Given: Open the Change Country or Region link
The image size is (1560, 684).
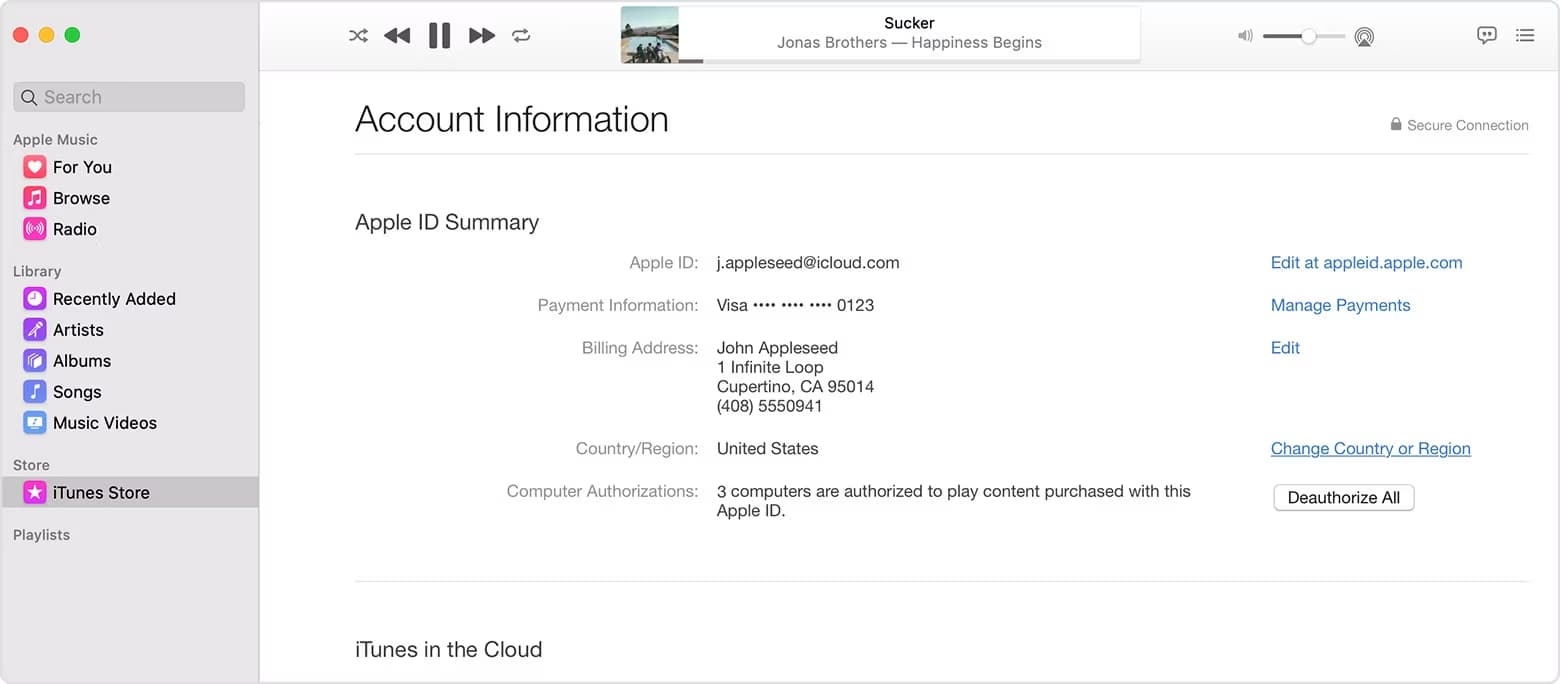Looking at the screenshot, I should 1370,449.
